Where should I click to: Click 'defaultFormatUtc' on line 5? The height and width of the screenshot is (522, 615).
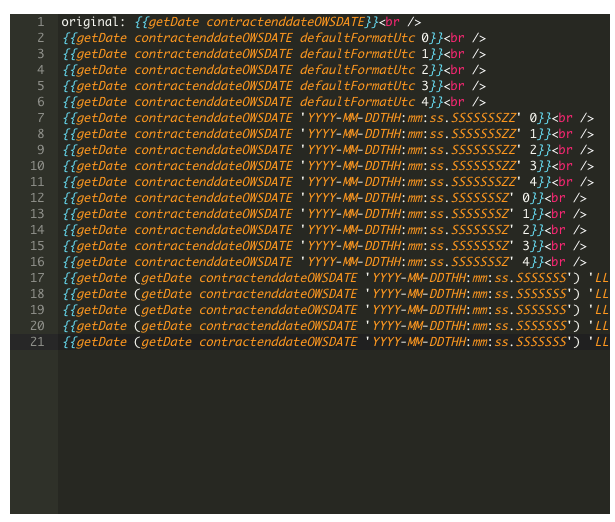pos(357,86)
